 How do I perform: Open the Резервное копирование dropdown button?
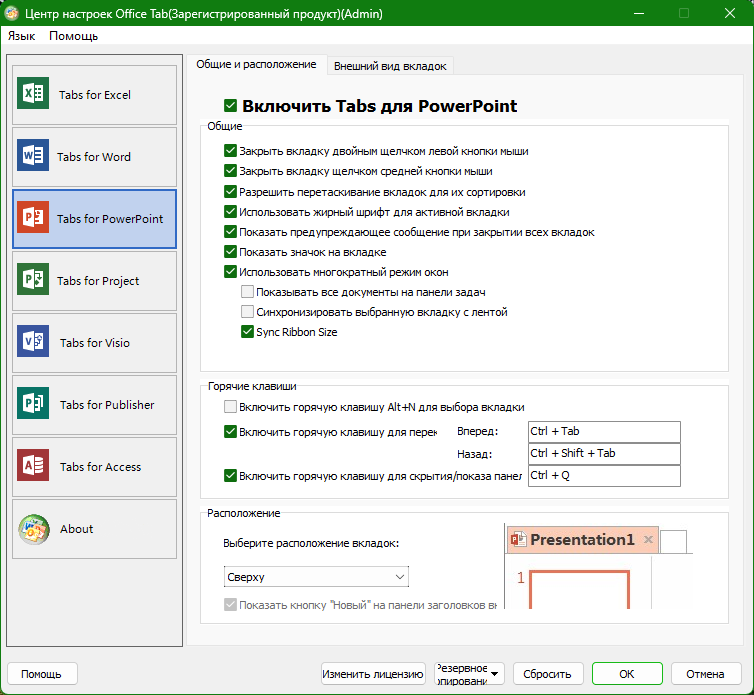click(x=469, y=674)
